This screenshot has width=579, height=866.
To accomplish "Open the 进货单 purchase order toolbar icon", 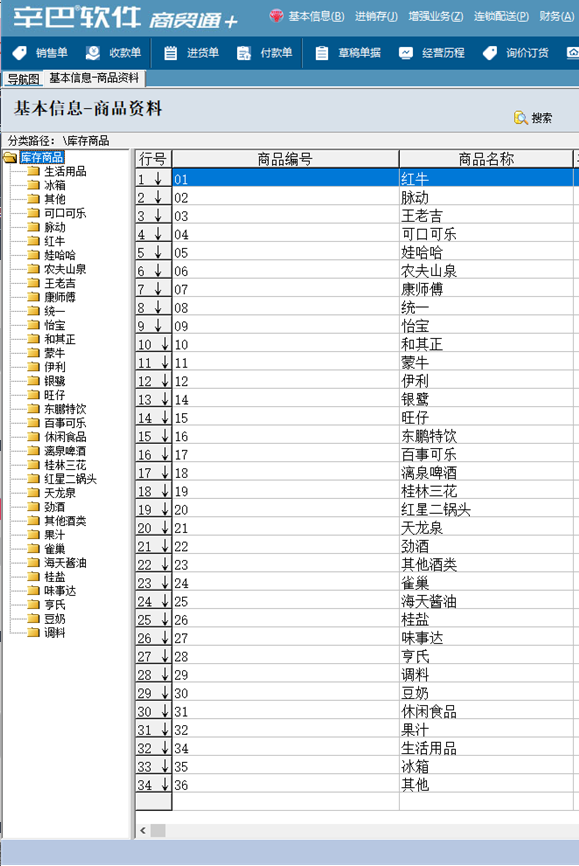I will pyautogui.click(x=171, y=53).
